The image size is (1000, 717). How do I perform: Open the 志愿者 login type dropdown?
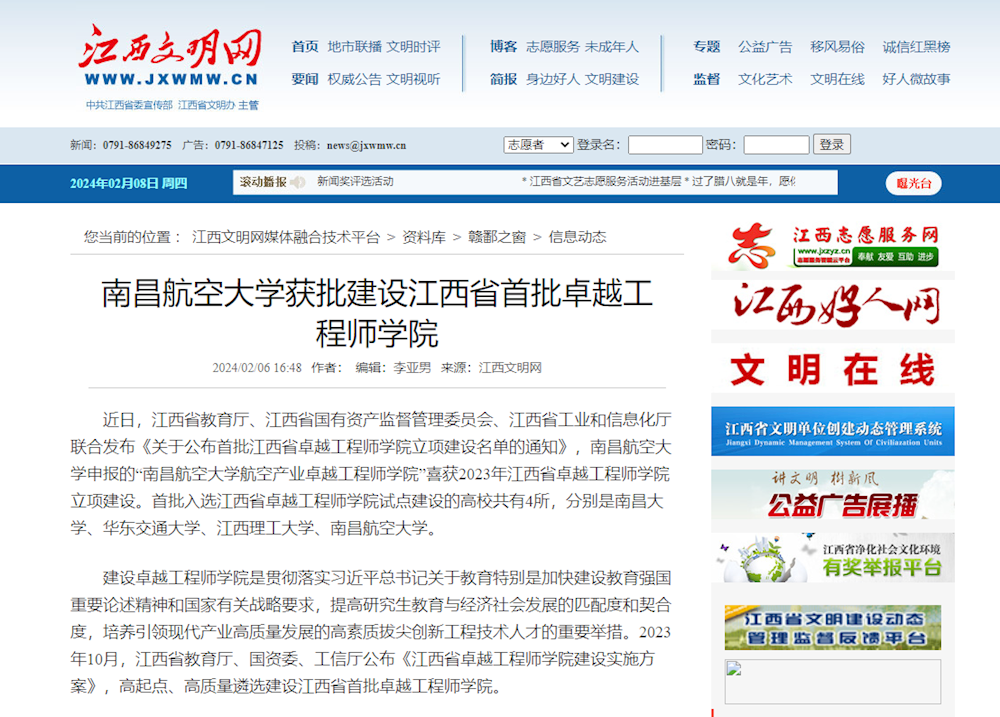538,144
